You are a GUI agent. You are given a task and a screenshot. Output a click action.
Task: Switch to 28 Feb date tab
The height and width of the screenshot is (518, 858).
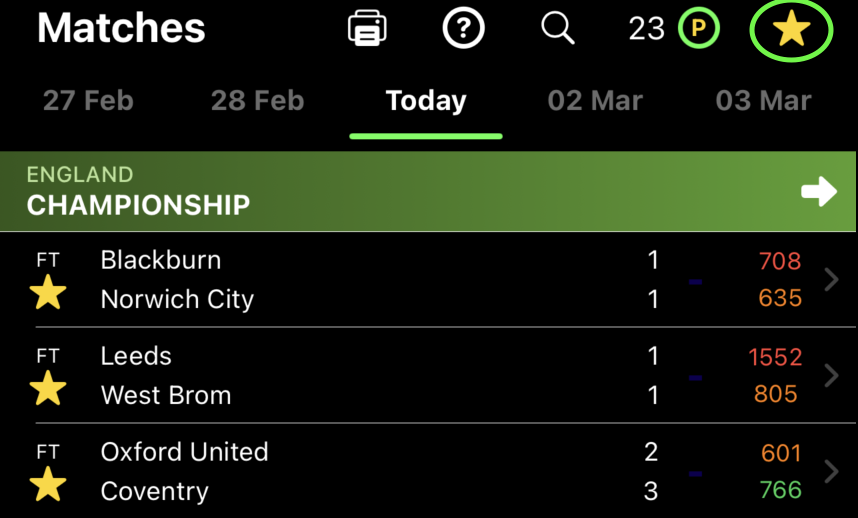tap(257, 101)
